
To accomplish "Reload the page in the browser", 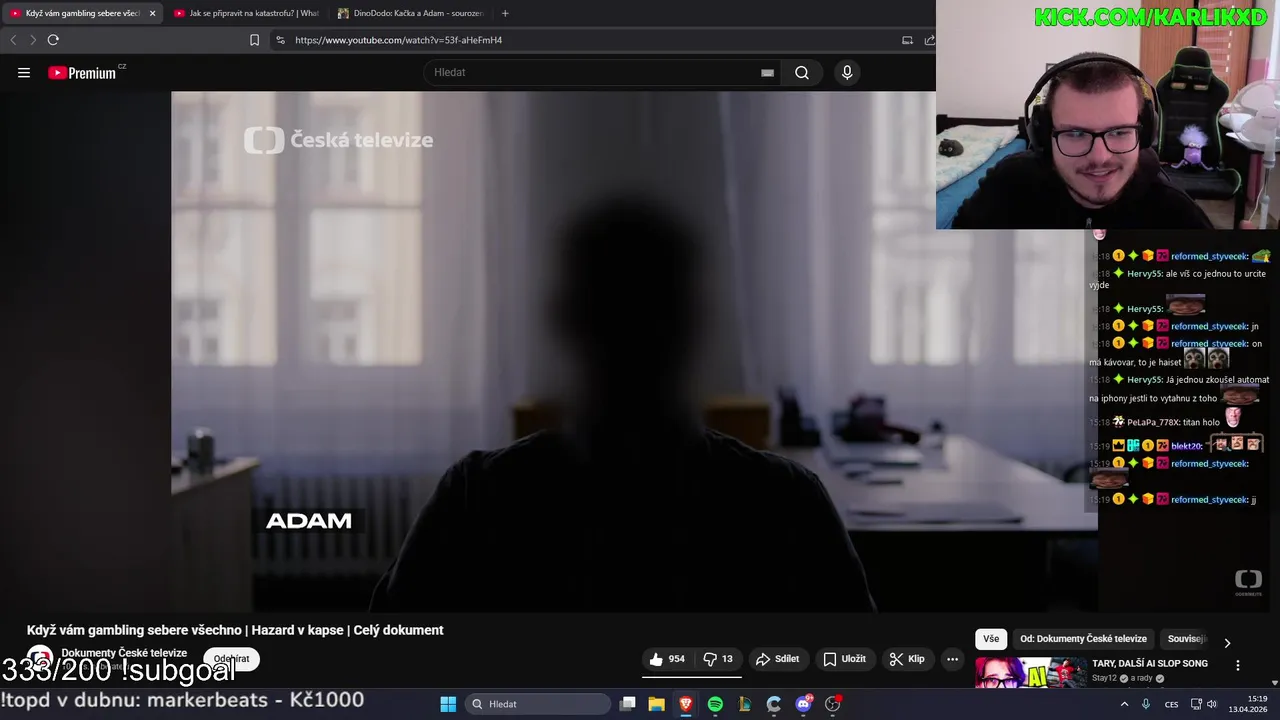I will tap(53, 40).
